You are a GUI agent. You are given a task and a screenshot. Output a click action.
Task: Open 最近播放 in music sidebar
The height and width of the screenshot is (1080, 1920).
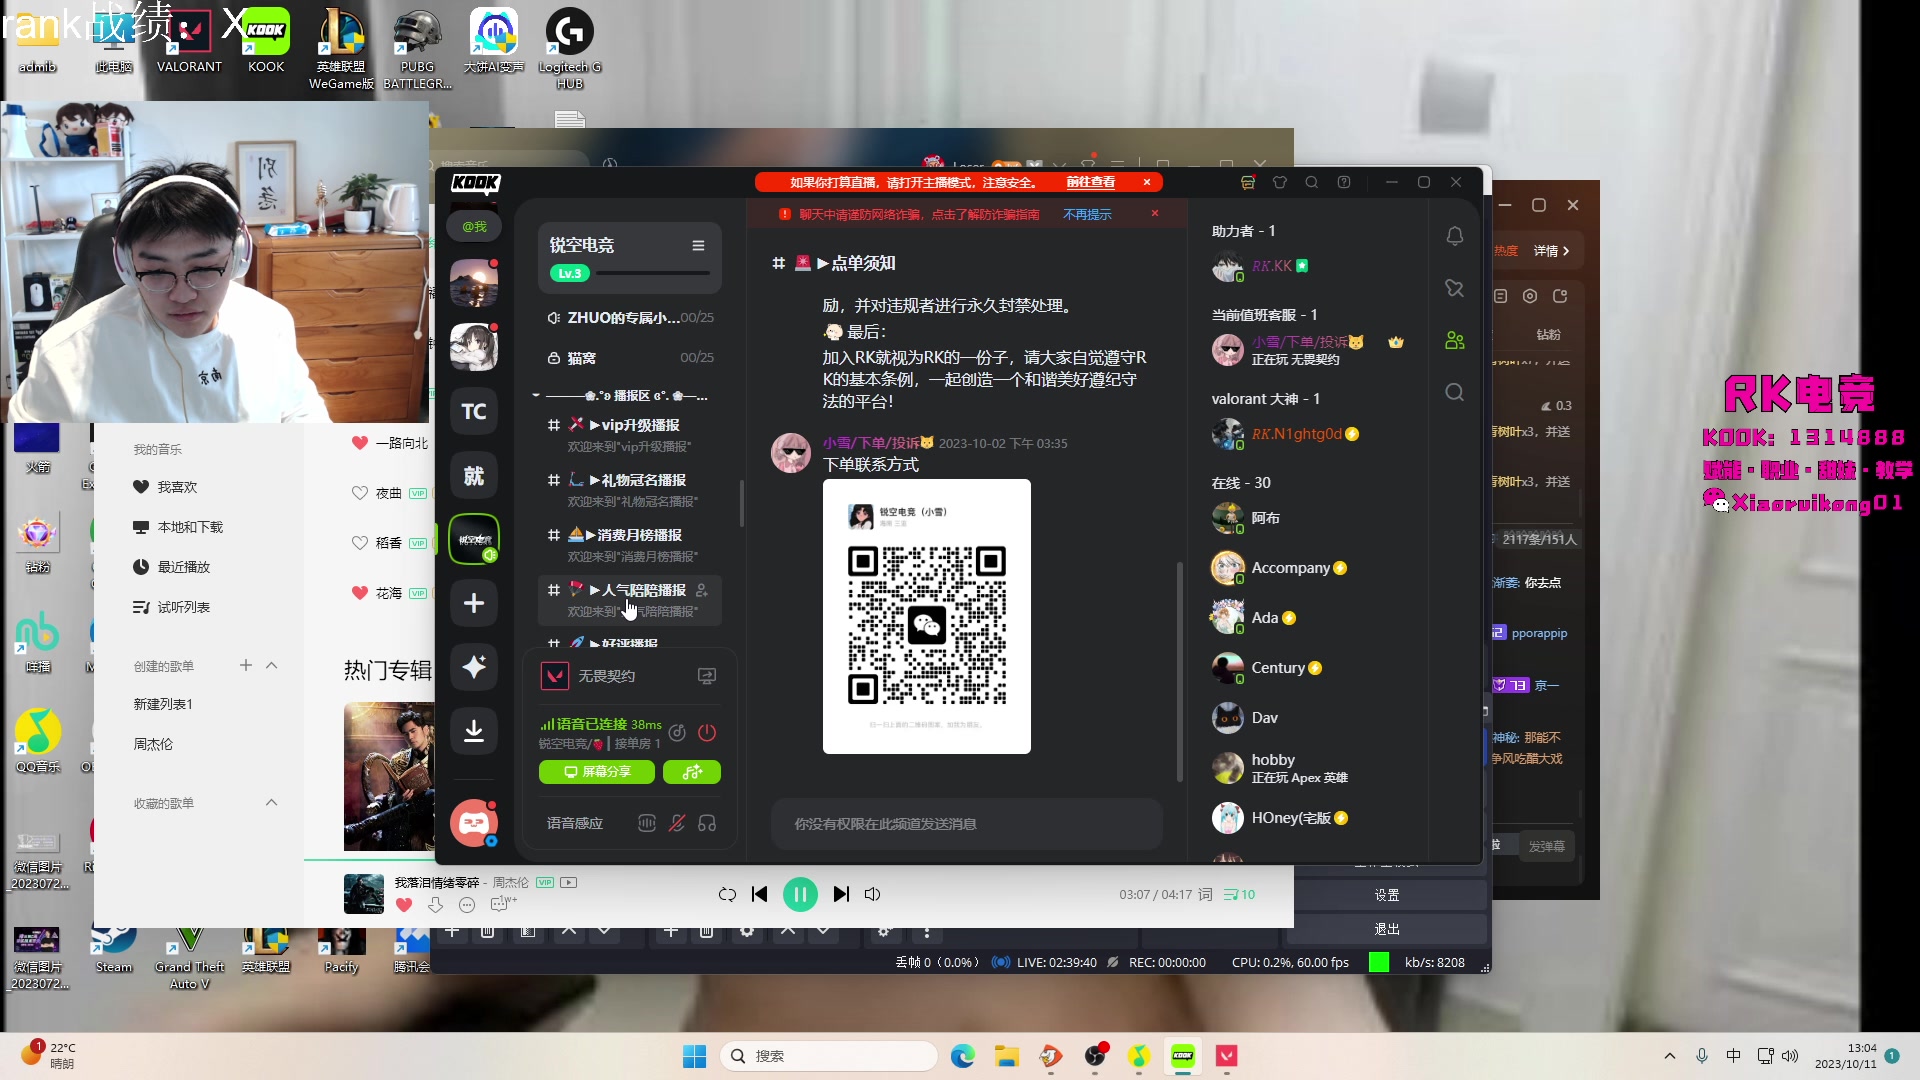172,567
